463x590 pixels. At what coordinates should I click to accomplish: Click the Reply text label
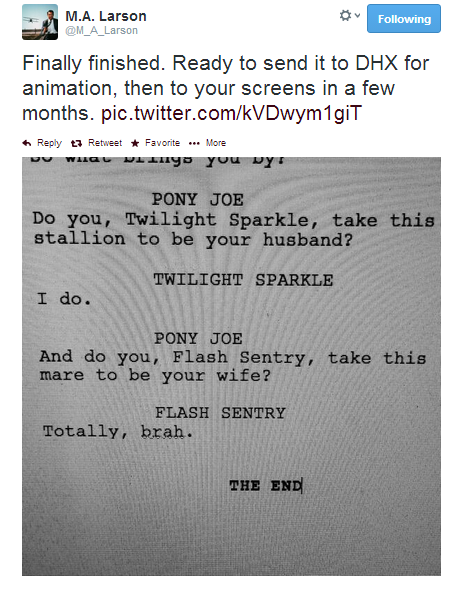point(49,143)
